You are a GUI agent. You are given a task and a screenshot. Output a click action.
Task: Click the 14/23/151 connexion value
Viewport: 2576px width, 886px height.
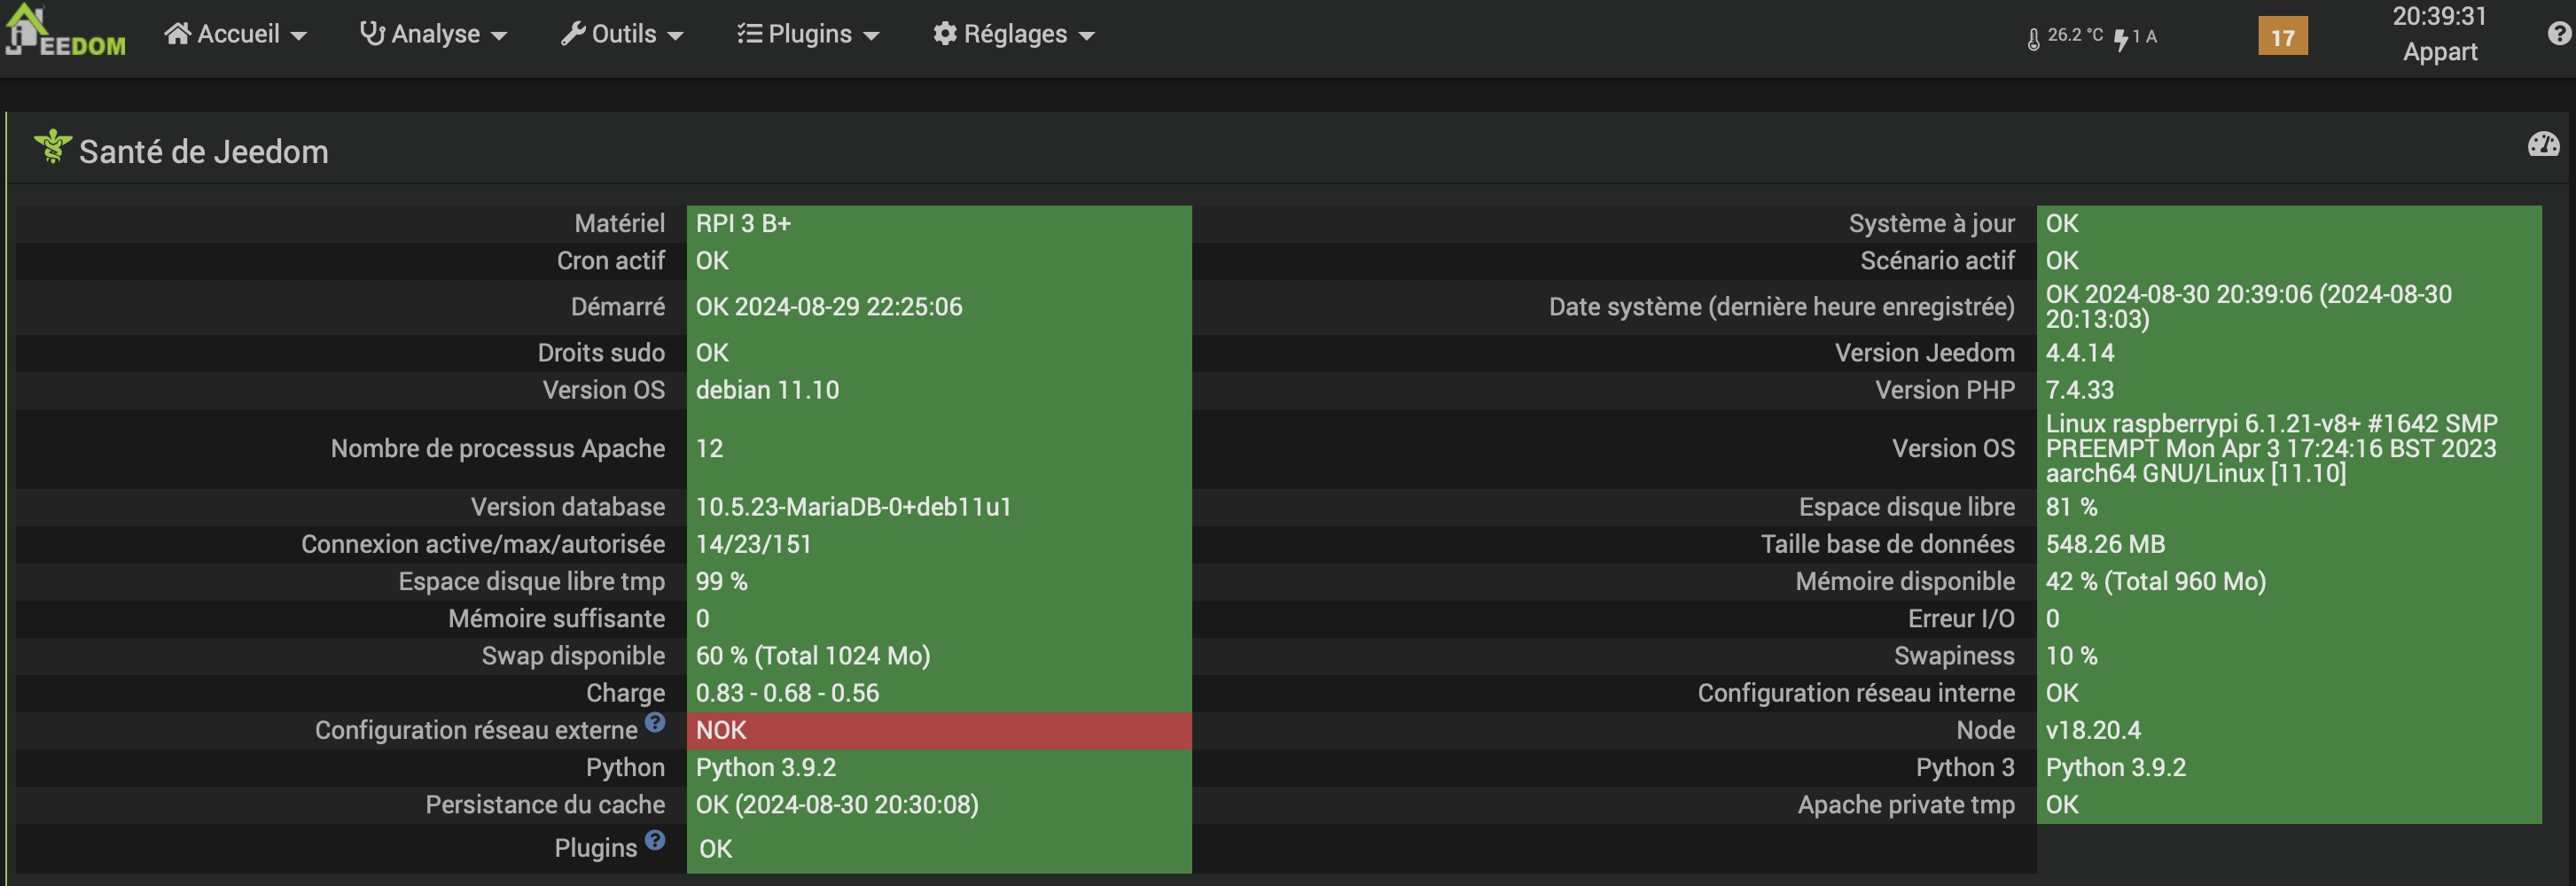tap(753, 544)
